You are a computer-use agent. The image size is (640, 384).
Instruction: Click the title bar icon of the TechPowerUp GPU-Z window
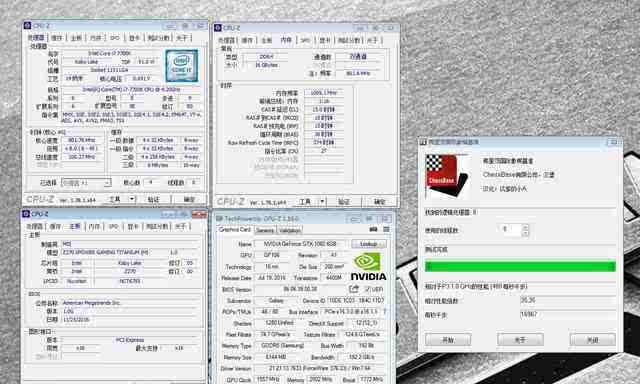point(219,219)
